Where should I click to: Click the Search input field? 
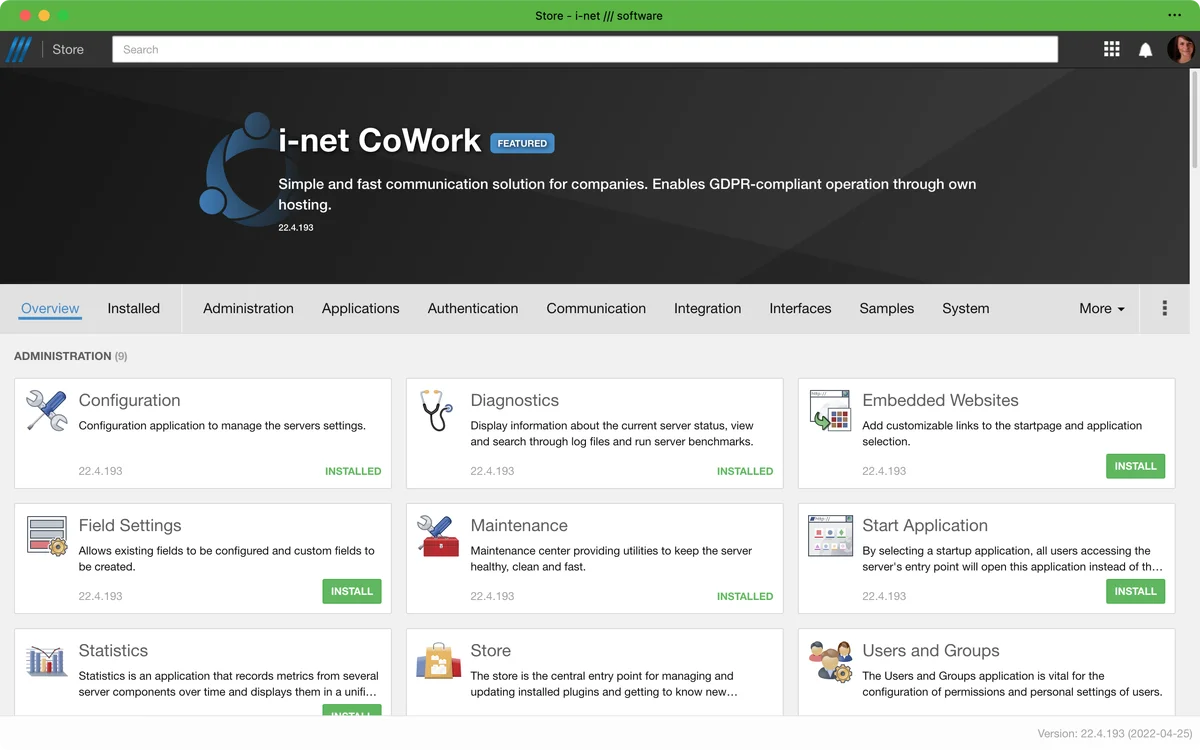coord(584,49)
